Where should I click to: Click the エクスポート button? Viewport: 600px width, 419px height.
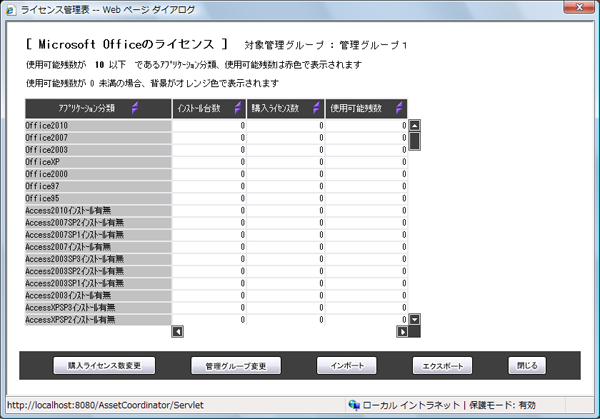point(442,366)
